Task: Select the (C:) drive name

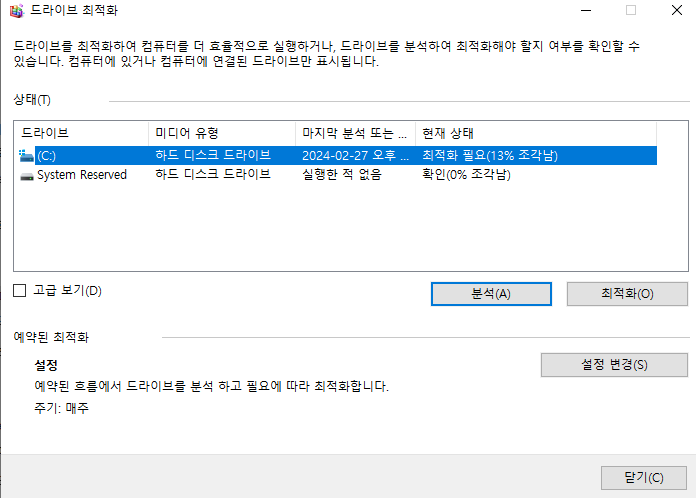Action: pos(46,156)
